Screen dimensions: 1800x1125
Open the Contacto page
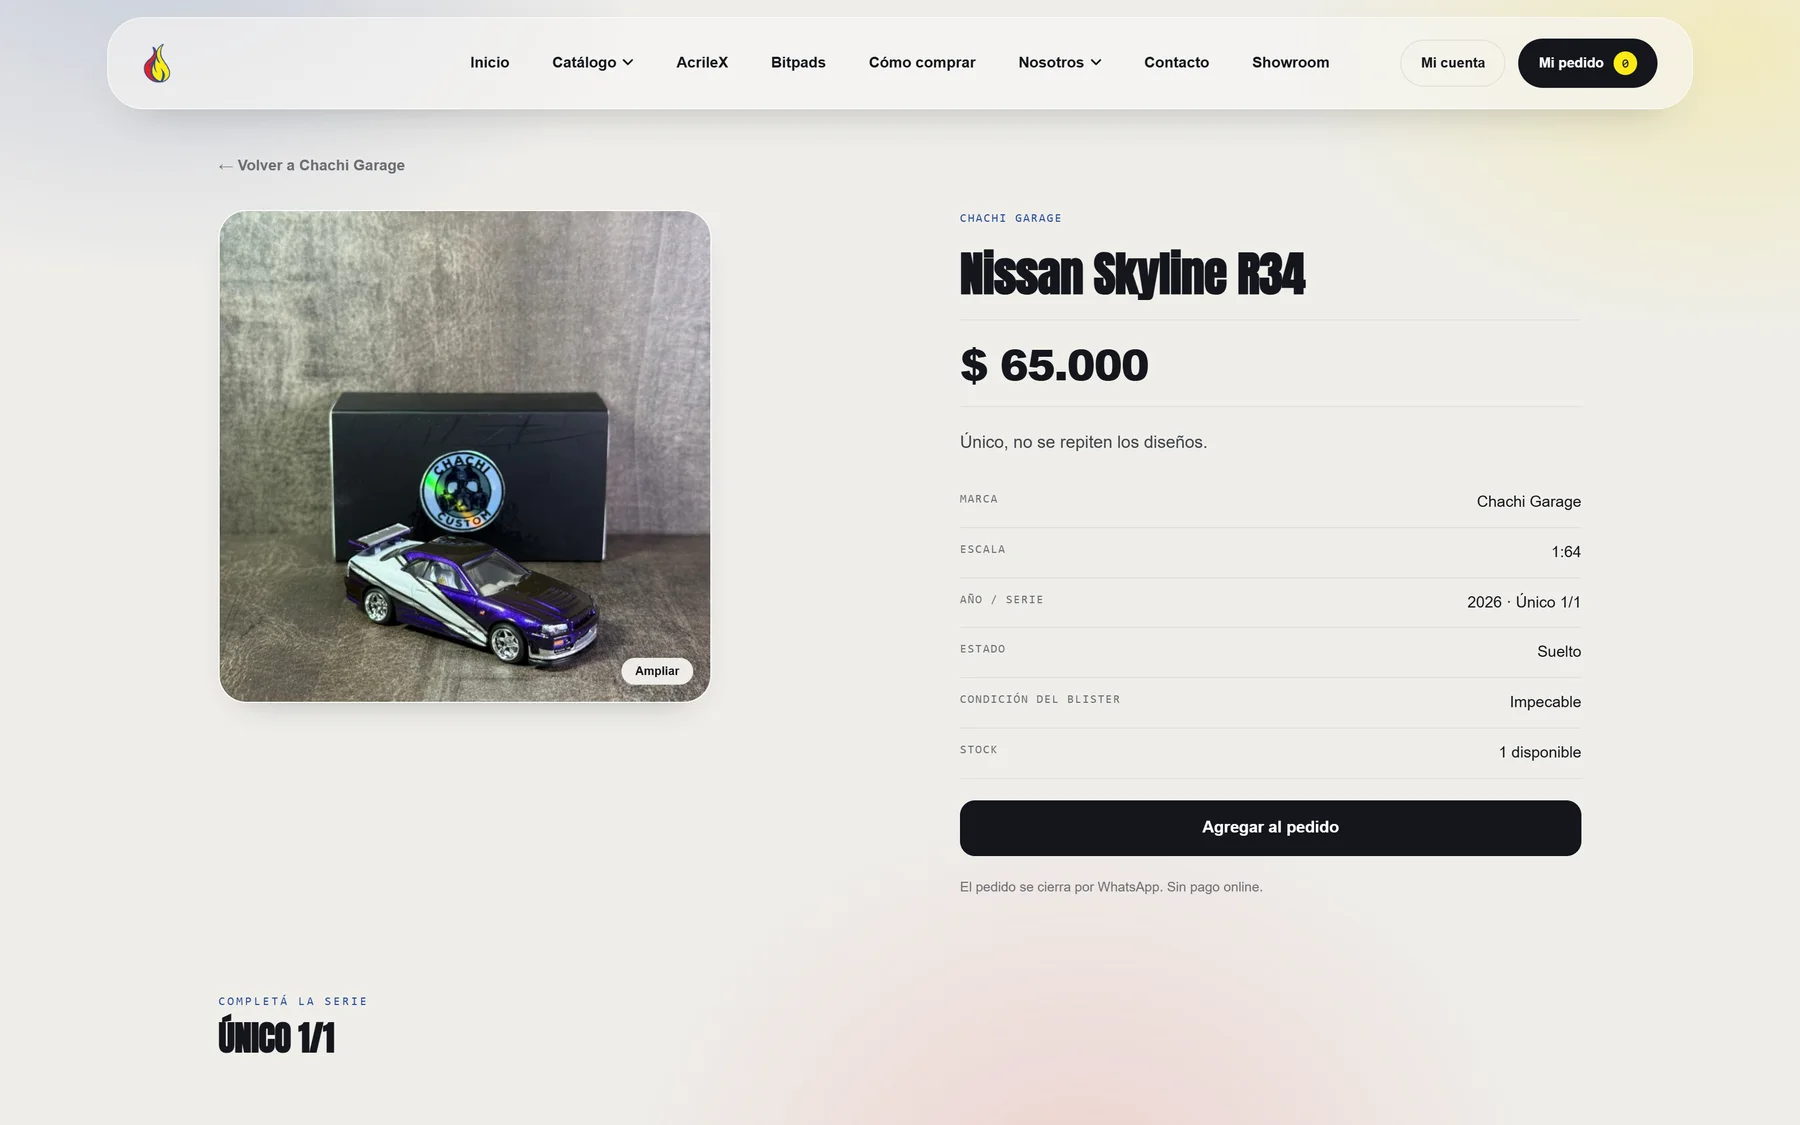(x=1176, y=62)
